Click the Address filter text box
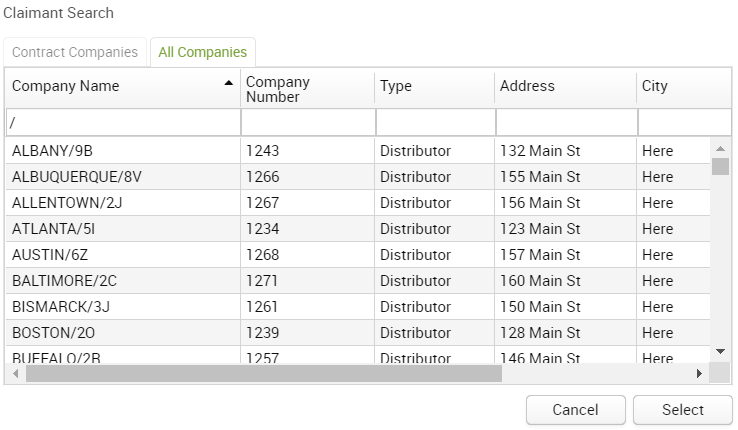 coord(565,122)
